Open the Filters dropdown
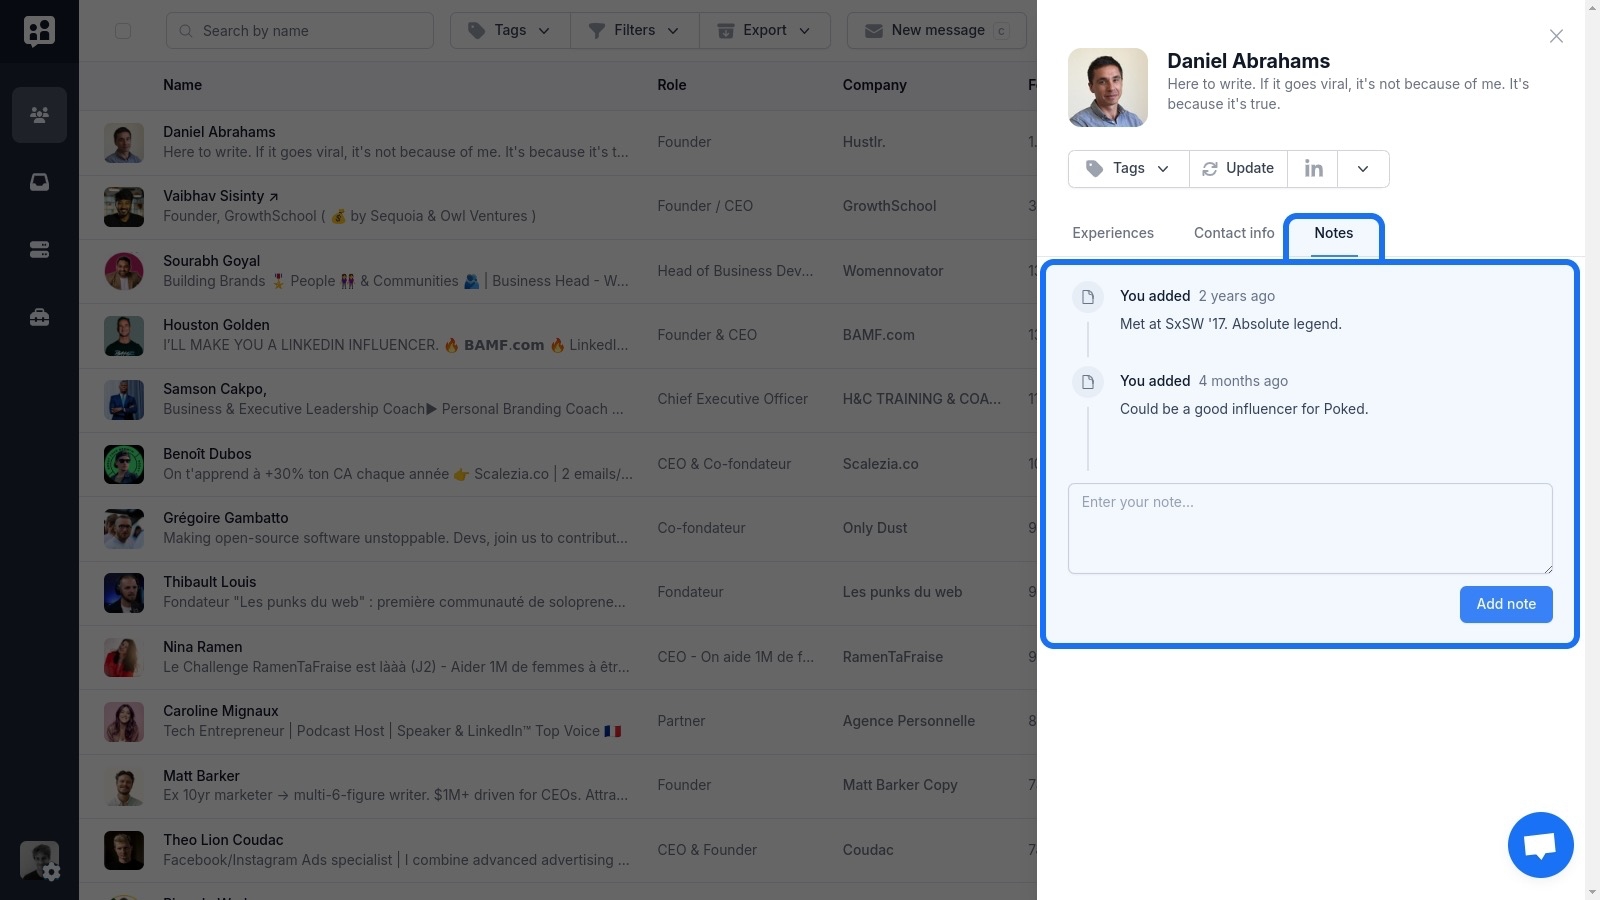1600x900 pixels. pyautogui.click(x=634, y=31)
